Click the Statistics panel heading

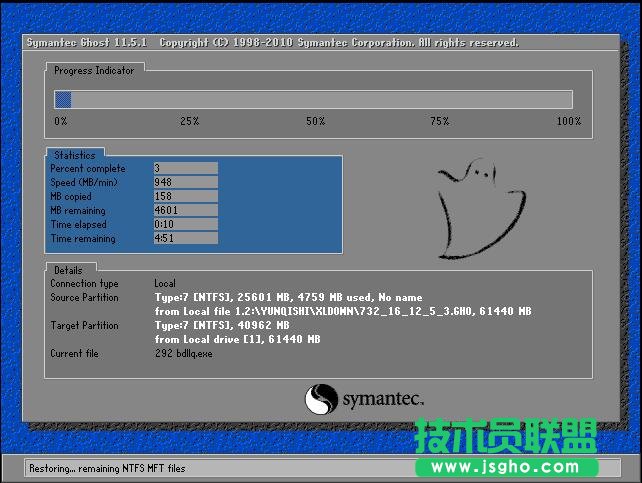tap(75, 155)
